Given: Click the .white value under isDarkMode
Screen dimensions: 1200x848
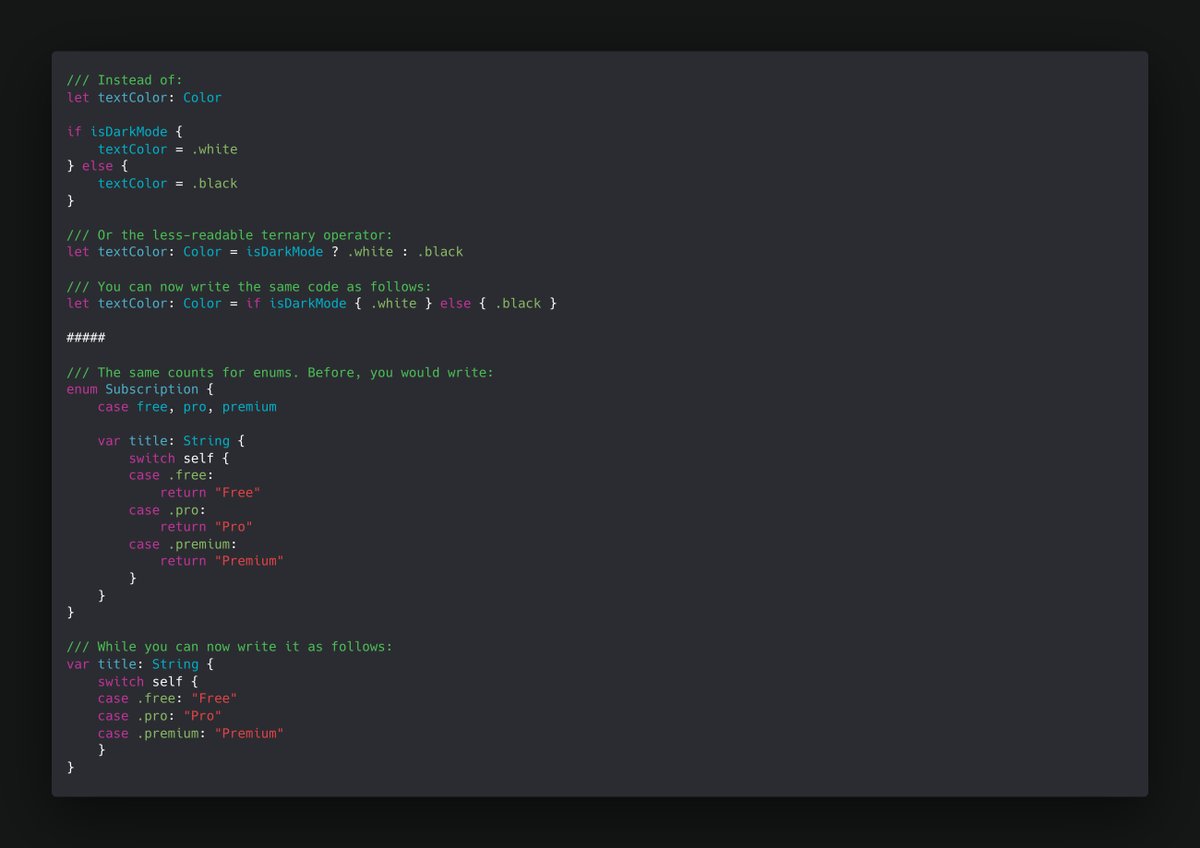Looking at the screenshot, I should (216, 148).
